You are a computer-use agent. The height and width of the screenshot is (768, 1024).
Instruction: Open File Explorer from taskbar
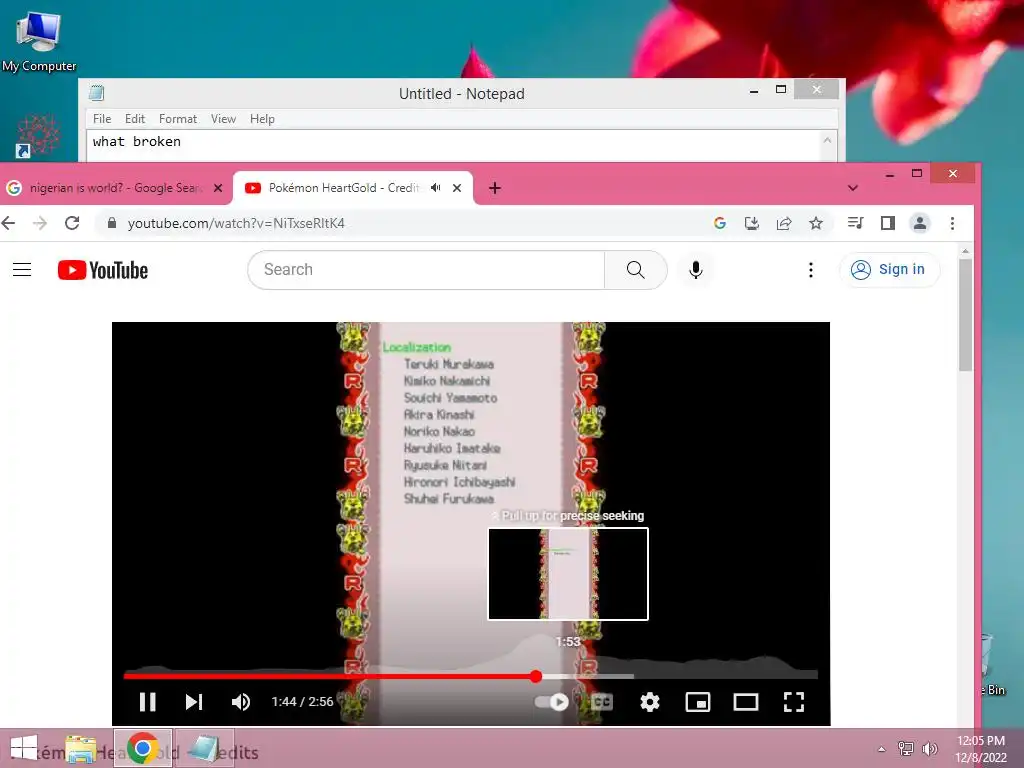pos(81,749)
